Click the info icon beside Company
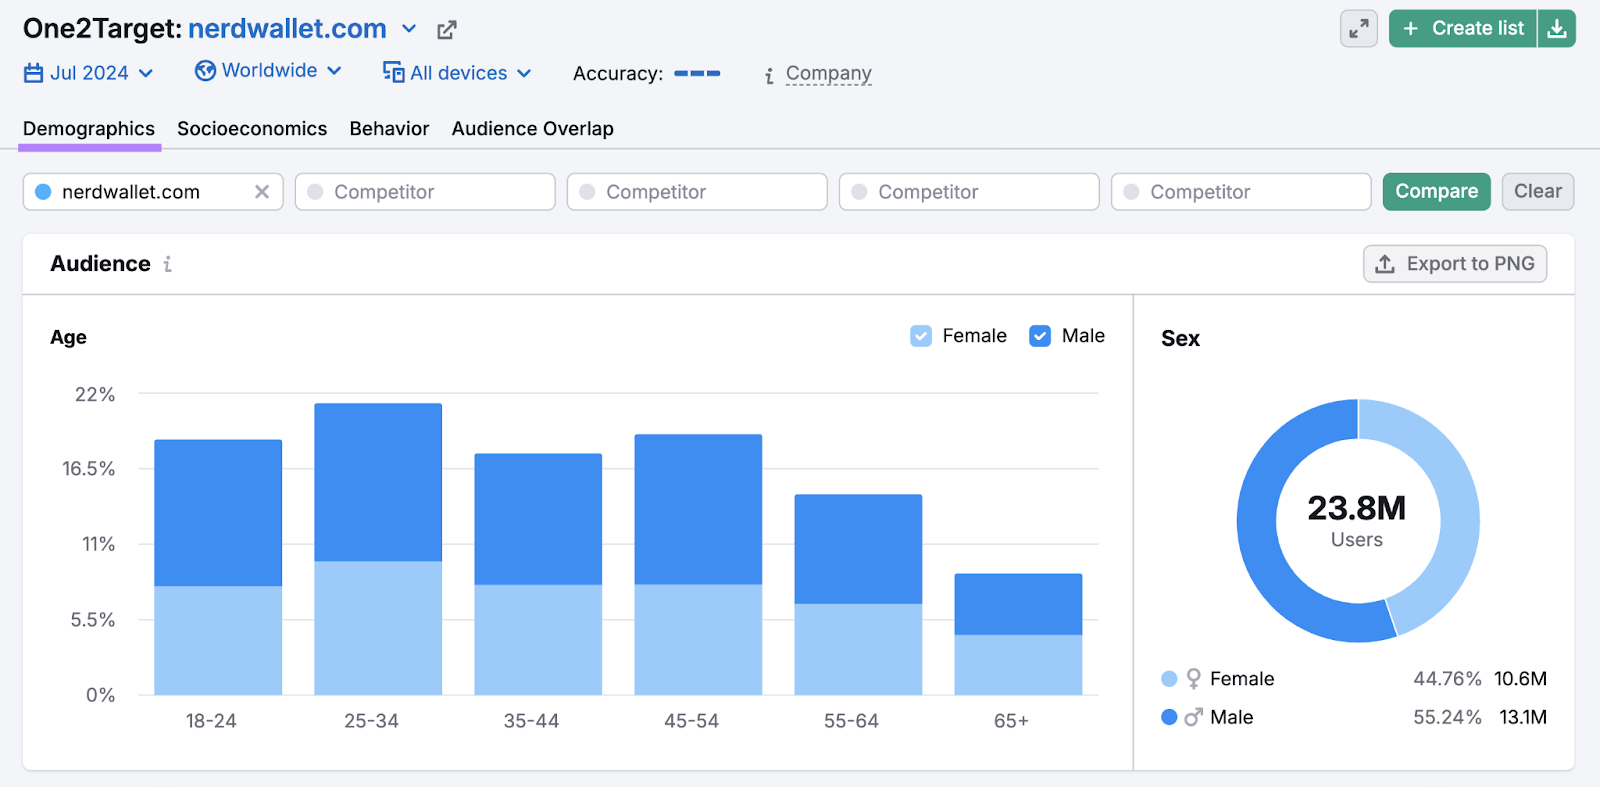The image size is (1600, 787). [x=769, y=75]
